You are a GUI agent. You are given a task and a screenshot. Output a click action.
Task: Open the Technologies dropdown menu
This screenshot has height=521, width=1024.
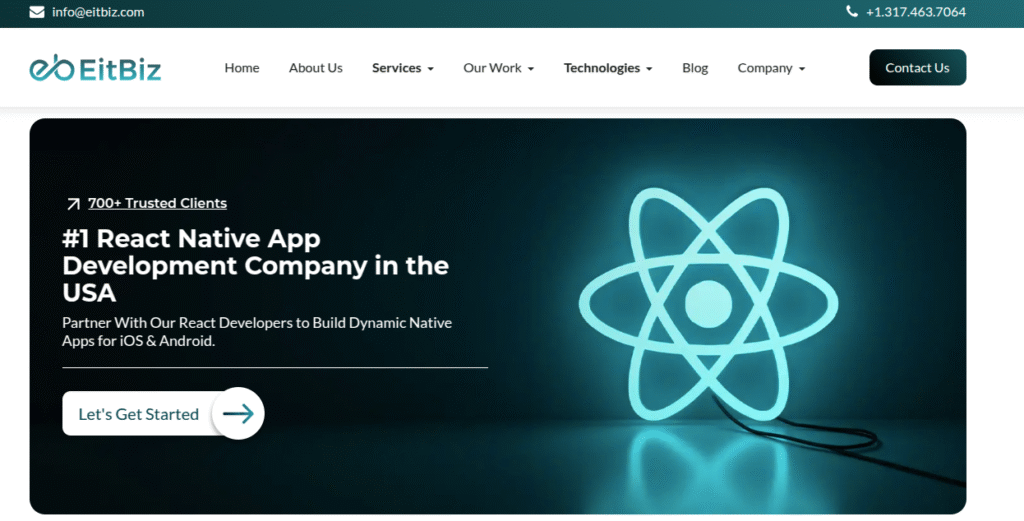(x=607, y=68)
